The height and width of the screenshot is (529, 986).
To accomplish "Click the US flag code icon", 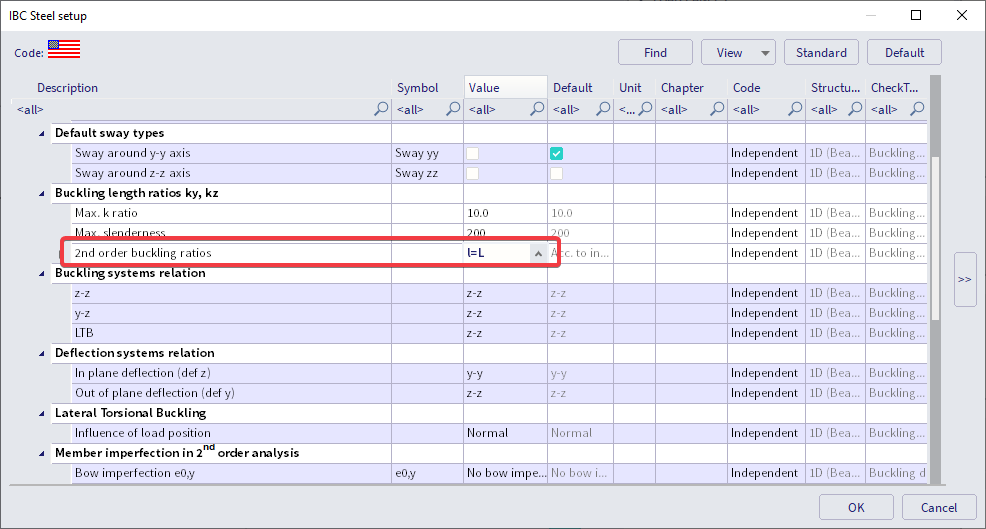I will click(x=64, y=49).
